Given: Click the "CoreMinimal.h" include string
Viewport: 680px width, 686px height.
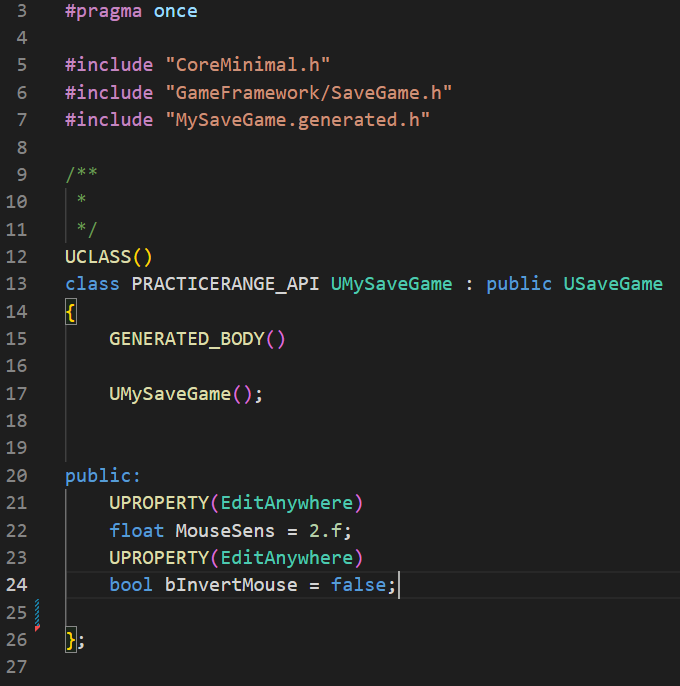Looking at the screenshot, I should (x=248, y=65).
